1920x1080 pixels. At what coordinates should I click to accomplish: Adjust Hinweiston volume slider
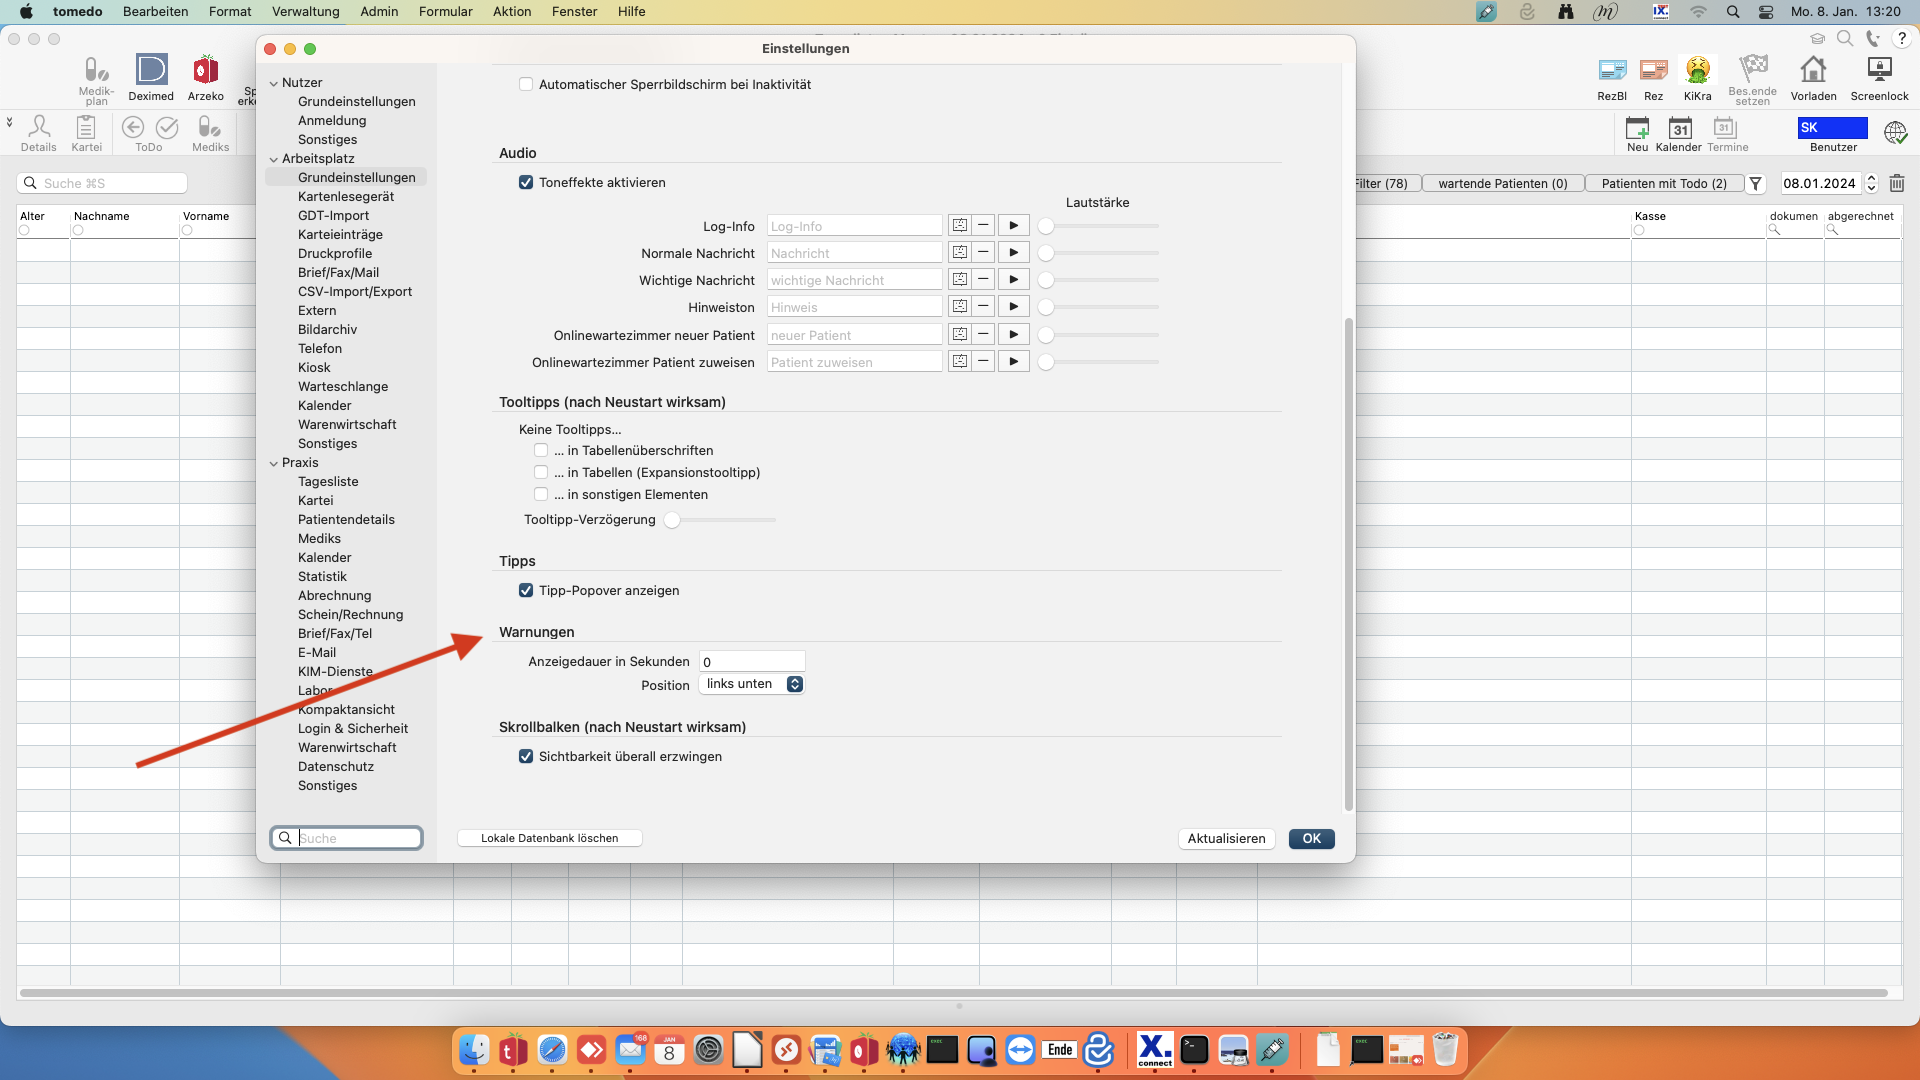click(1099, 307)
